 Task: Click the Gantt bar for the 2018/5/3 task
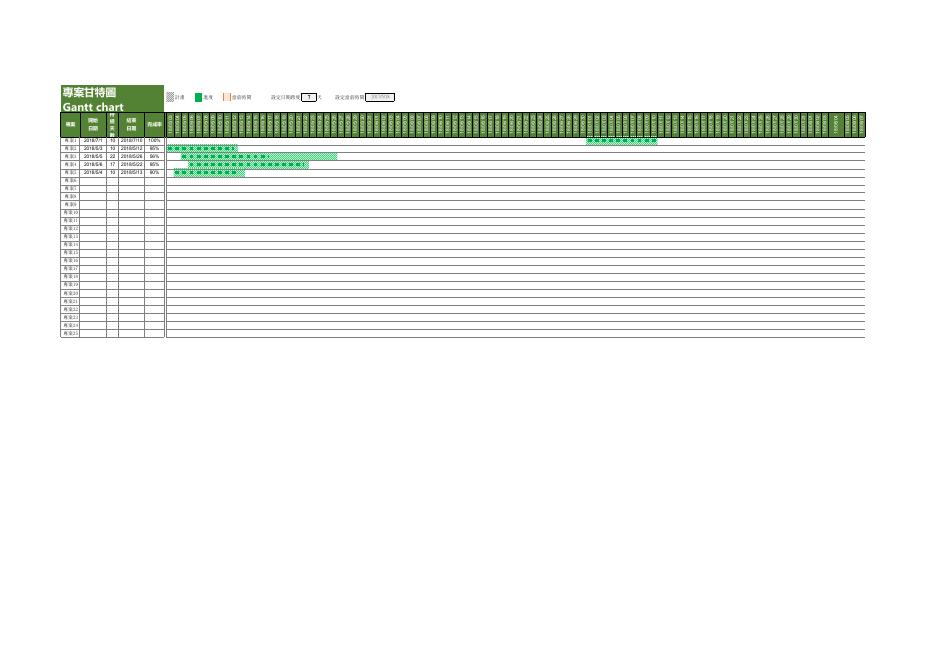coord(202,149)
